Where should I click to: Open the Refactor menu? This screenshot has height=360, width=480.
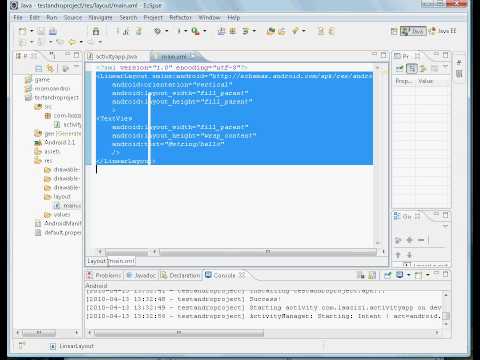click(x=180, y=17)
